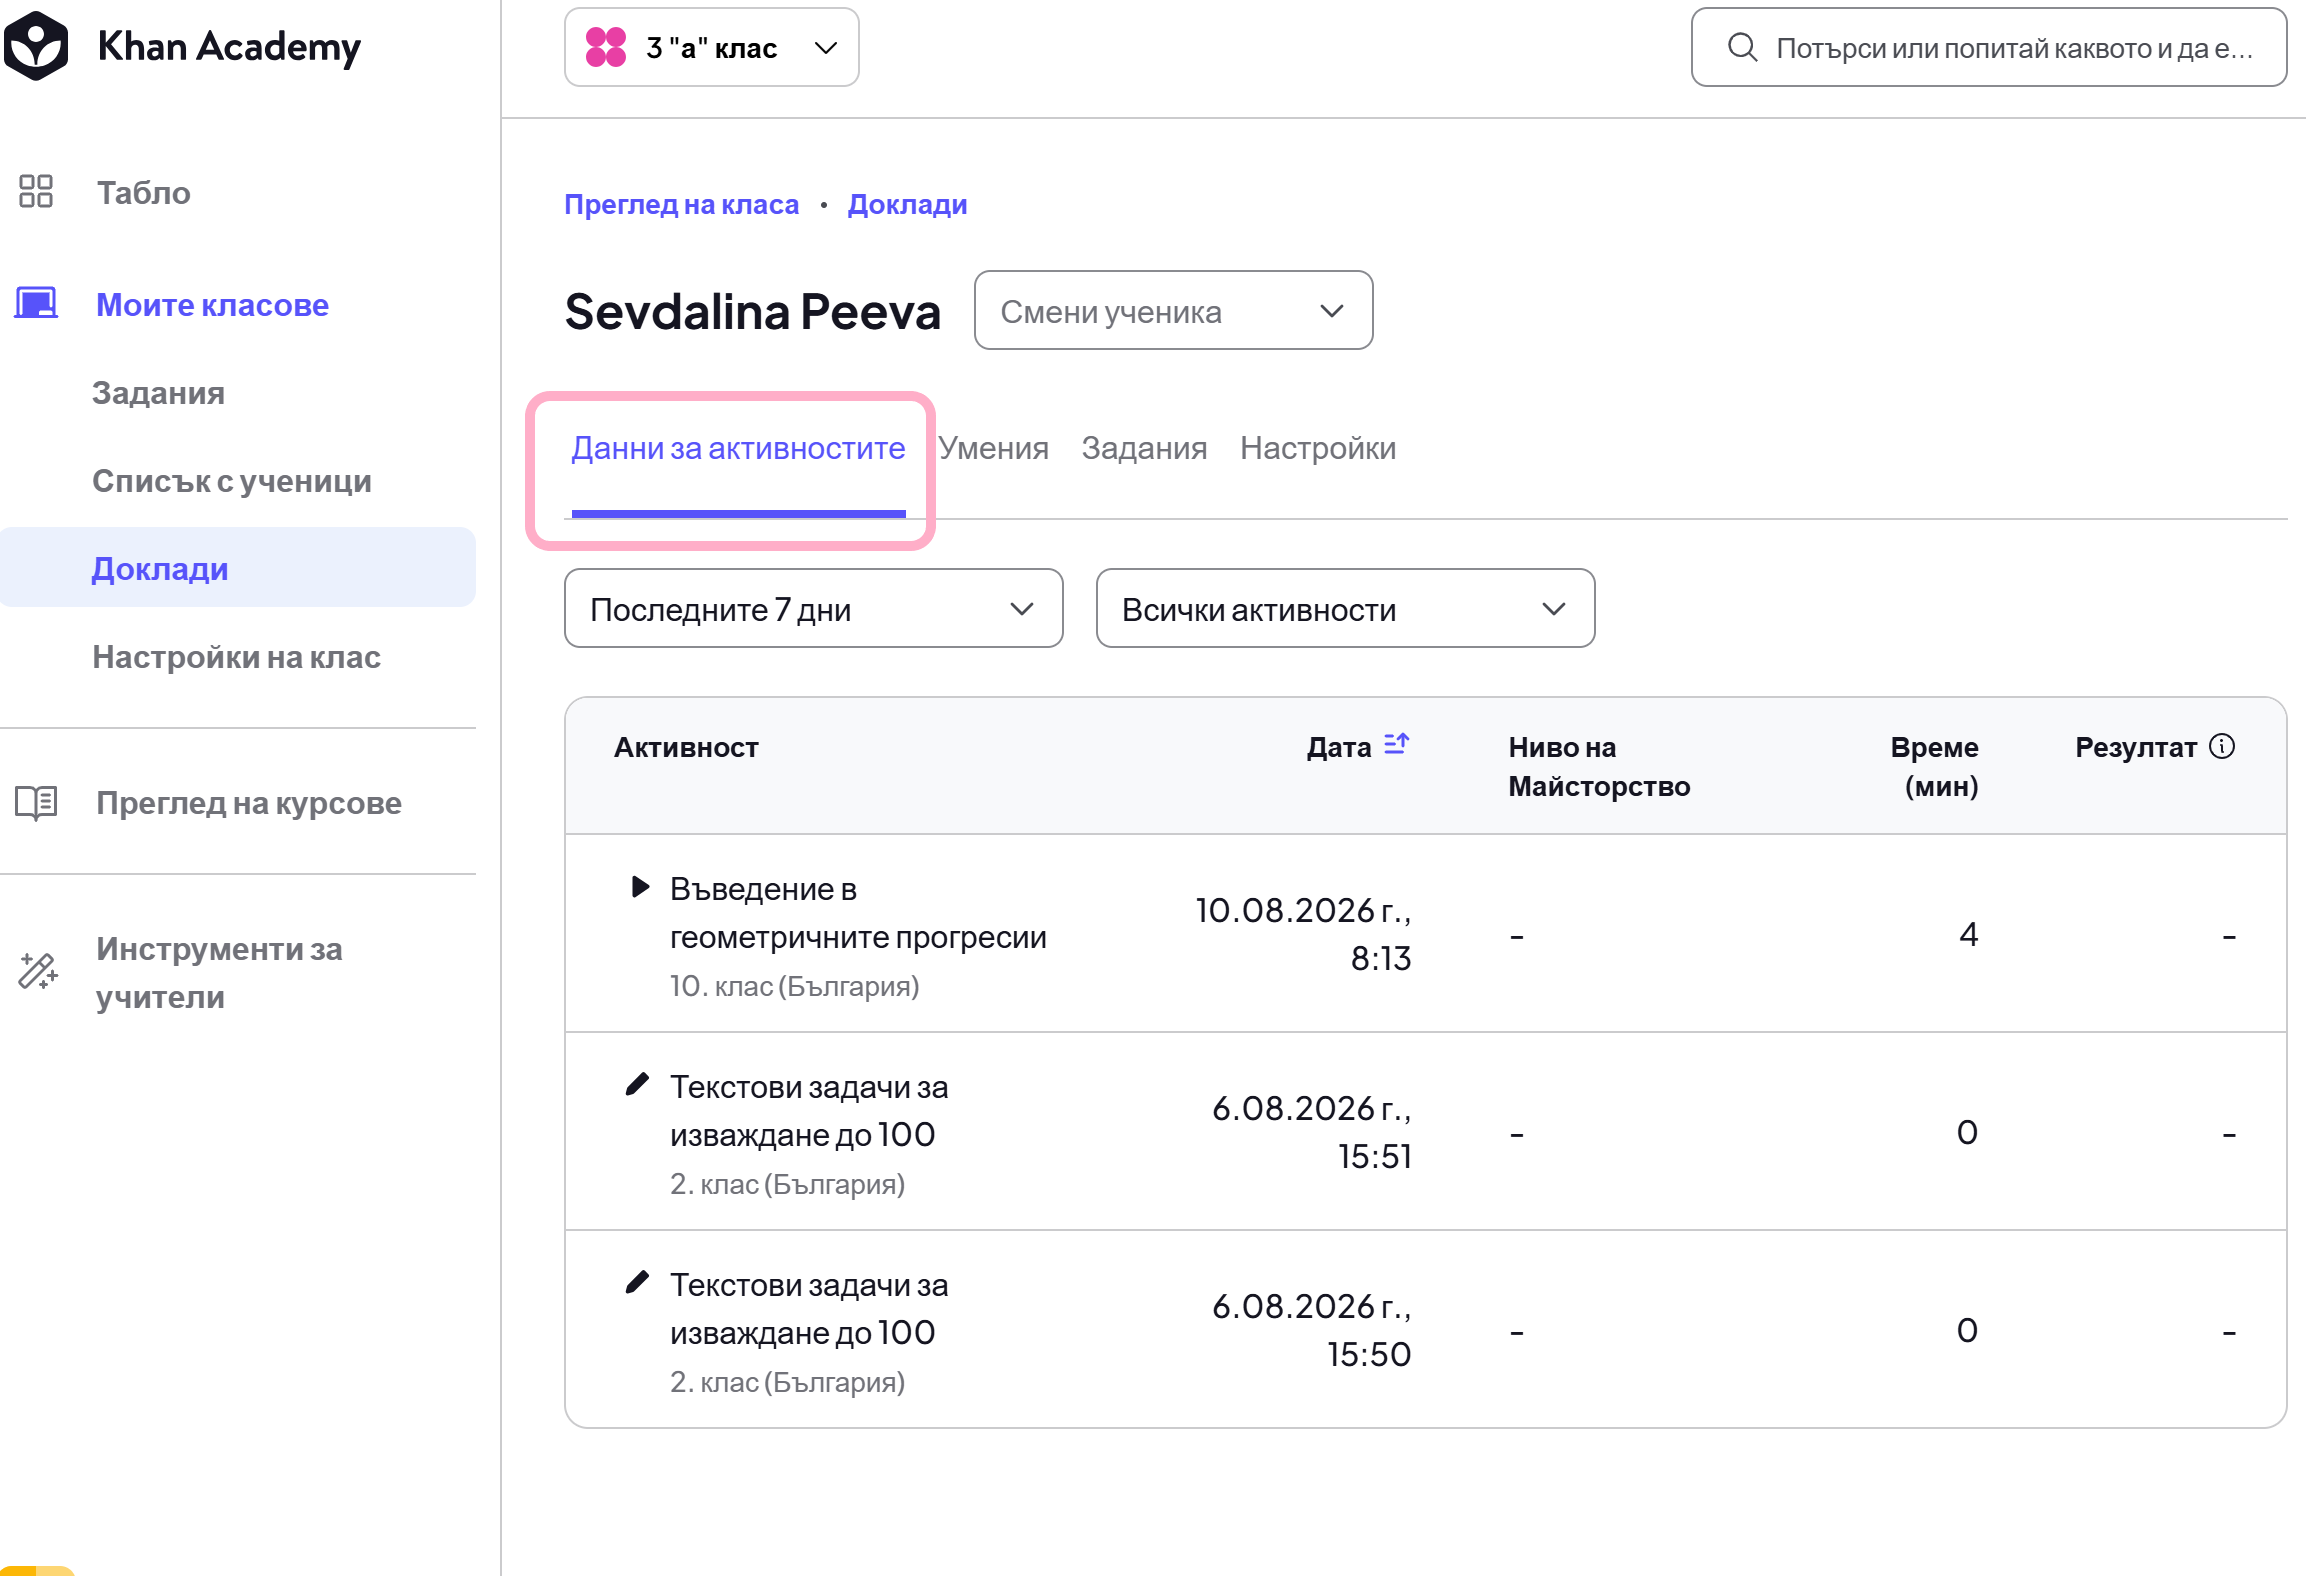2306x1576 pixels.
Task: Open Списък с ученици
Action: point(232,481)
